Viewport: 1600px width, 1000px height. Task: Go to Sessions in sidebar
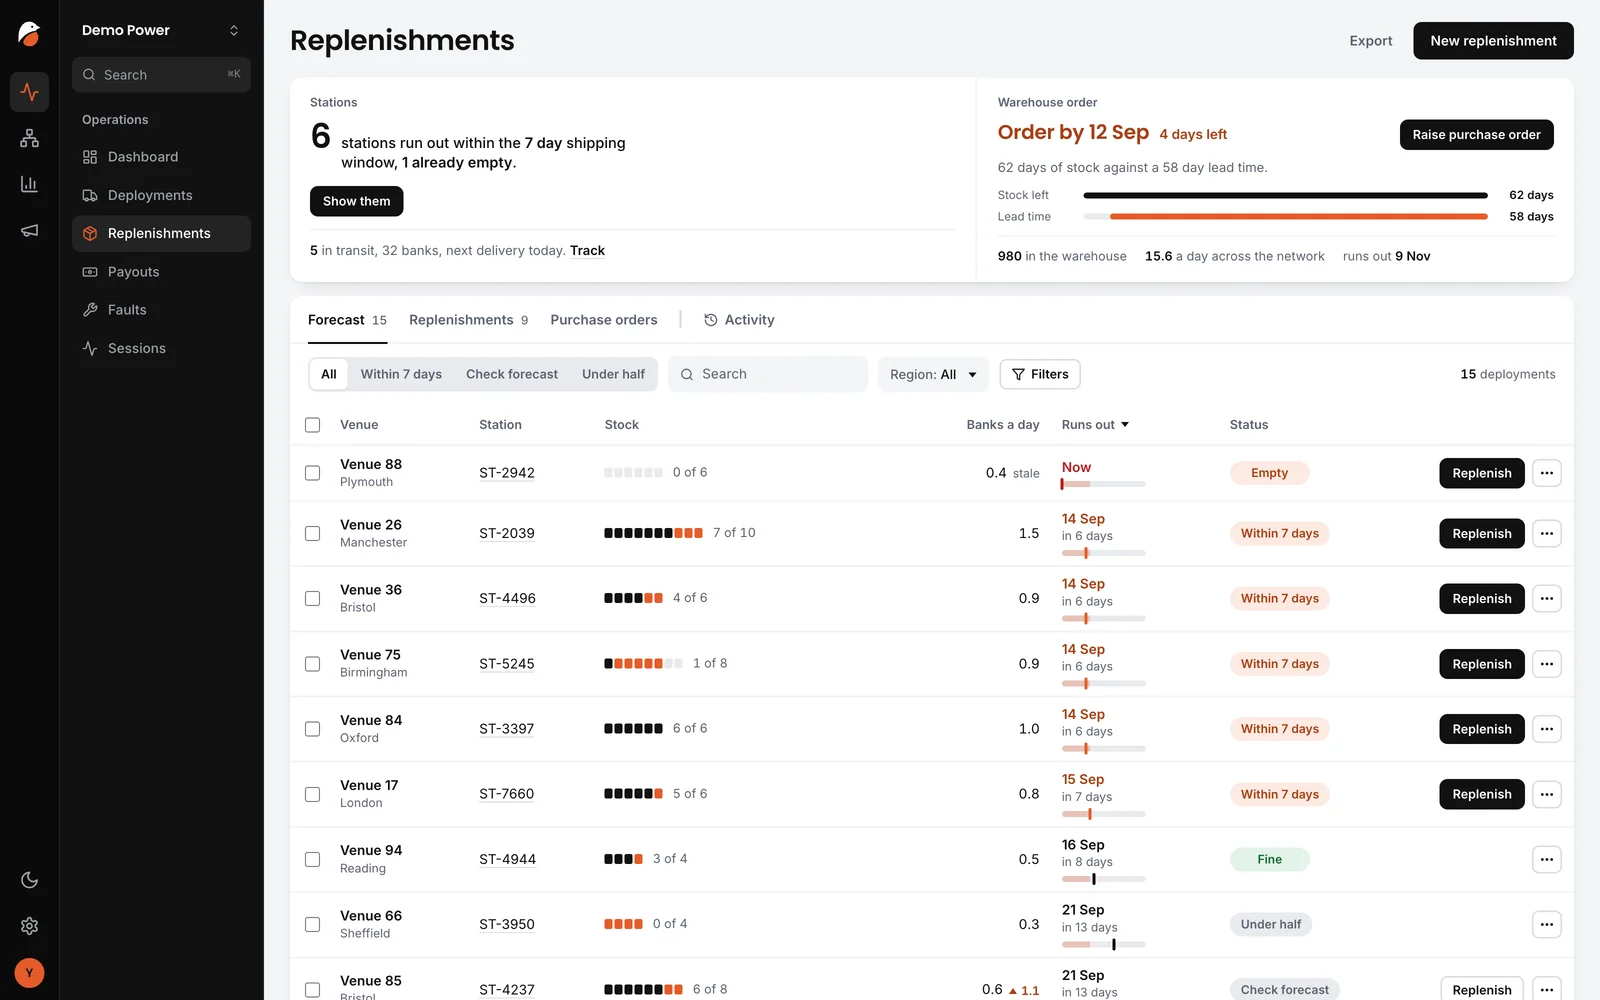click(x=161, y=348)
